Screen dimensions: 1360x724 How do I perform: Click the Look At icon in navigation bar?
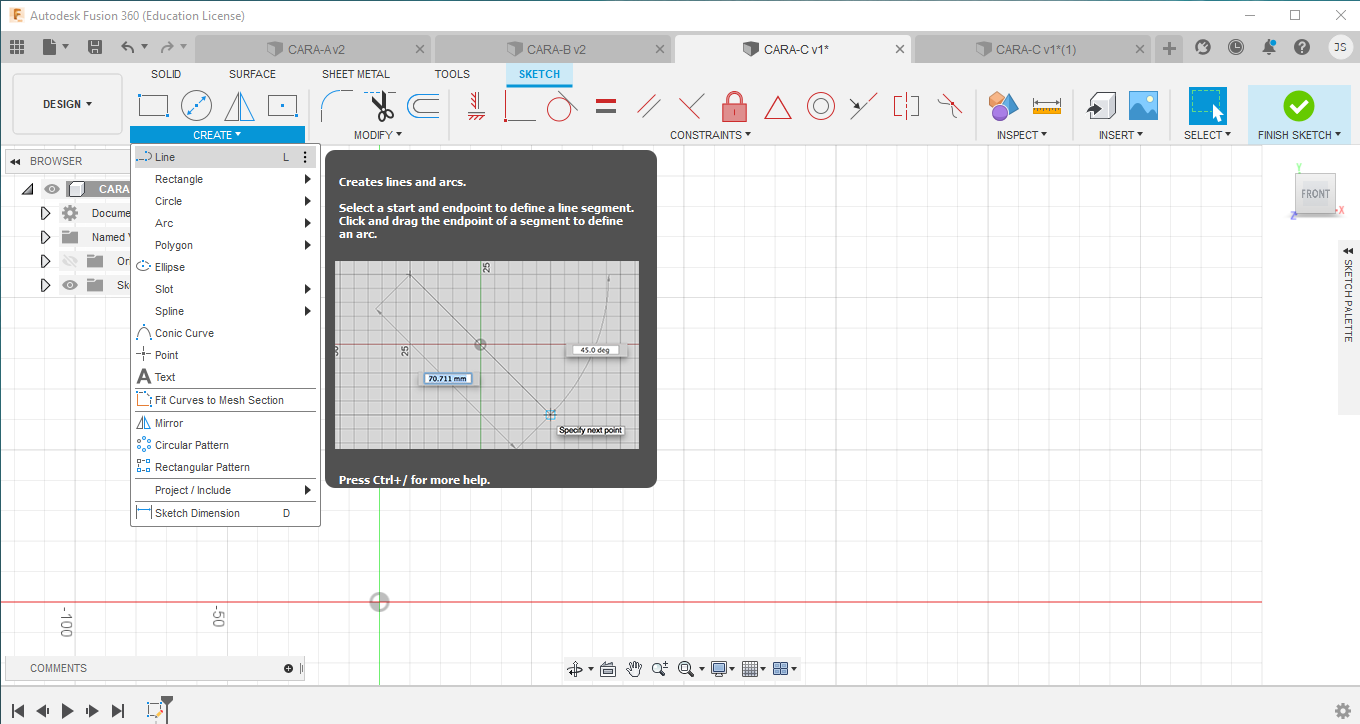(x=607, y=669)
